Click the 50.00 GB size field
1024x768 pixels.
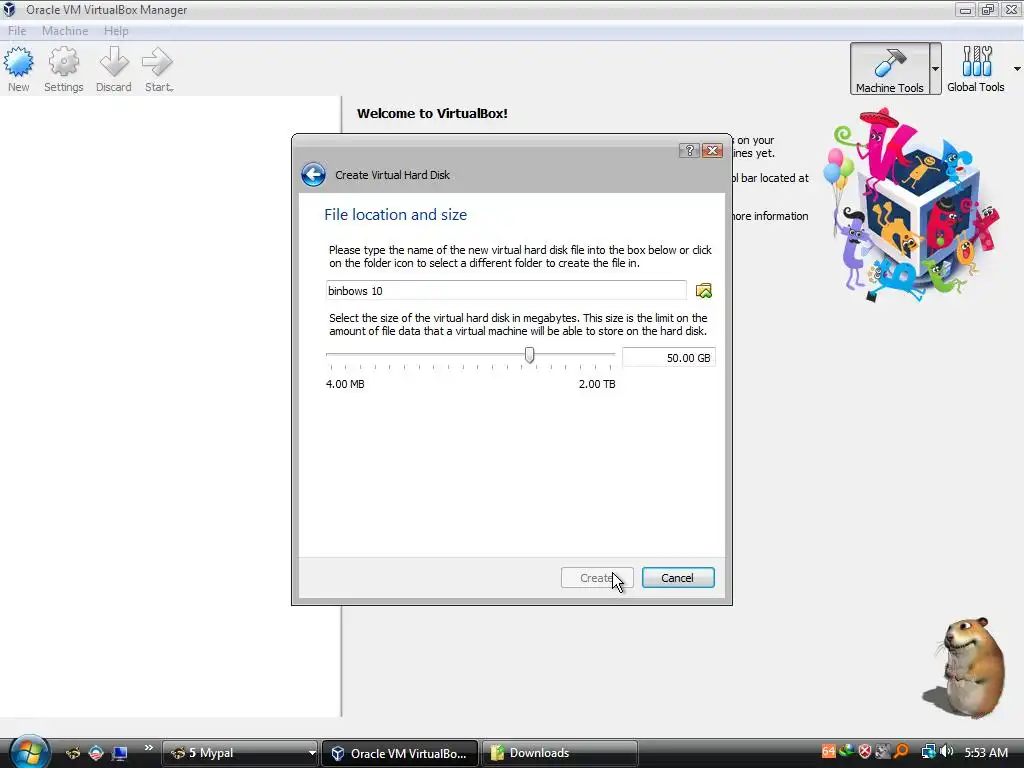pos(669,358)
